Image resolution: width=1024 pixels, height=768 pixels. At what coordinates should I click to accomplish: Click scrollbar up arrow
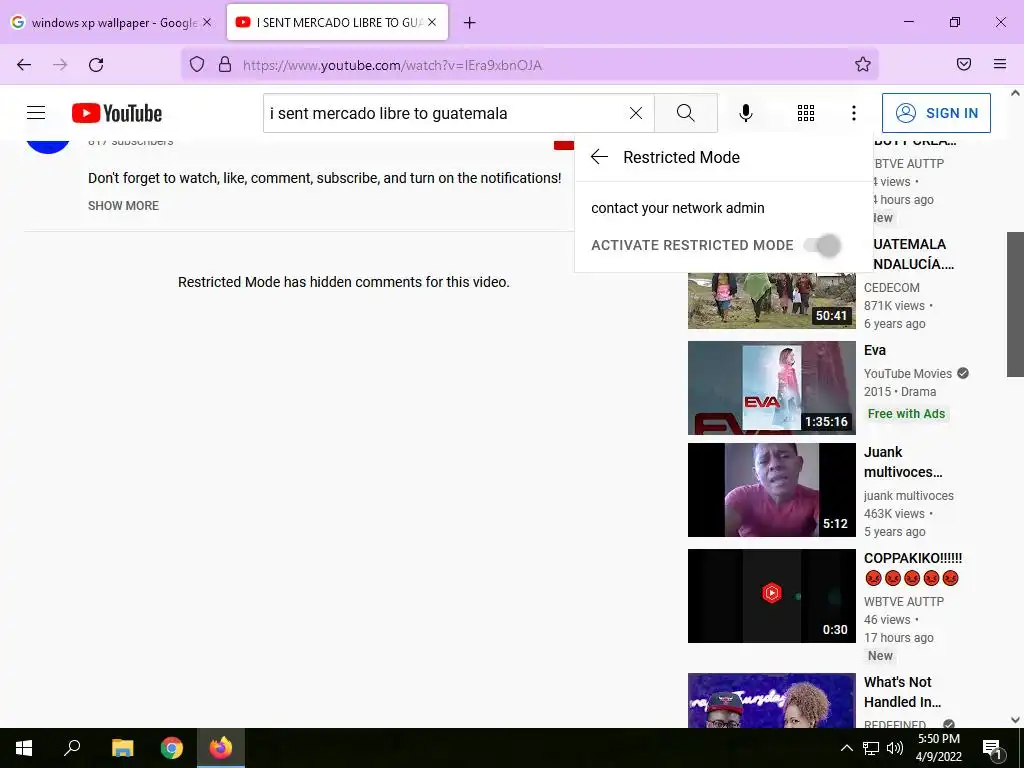1015,93
